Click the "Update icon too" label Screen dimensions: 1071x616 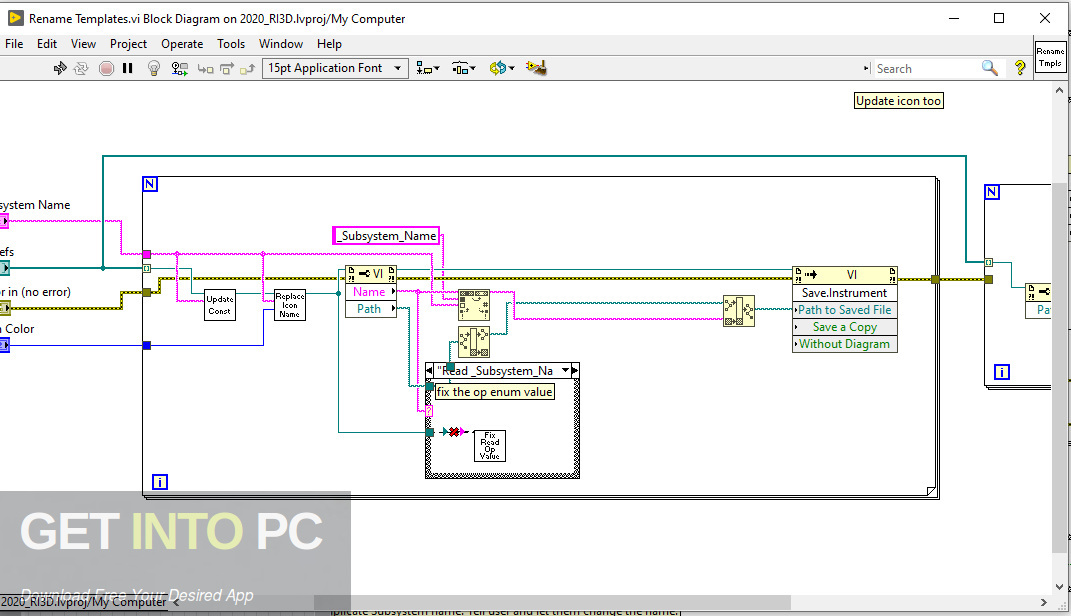899,101
